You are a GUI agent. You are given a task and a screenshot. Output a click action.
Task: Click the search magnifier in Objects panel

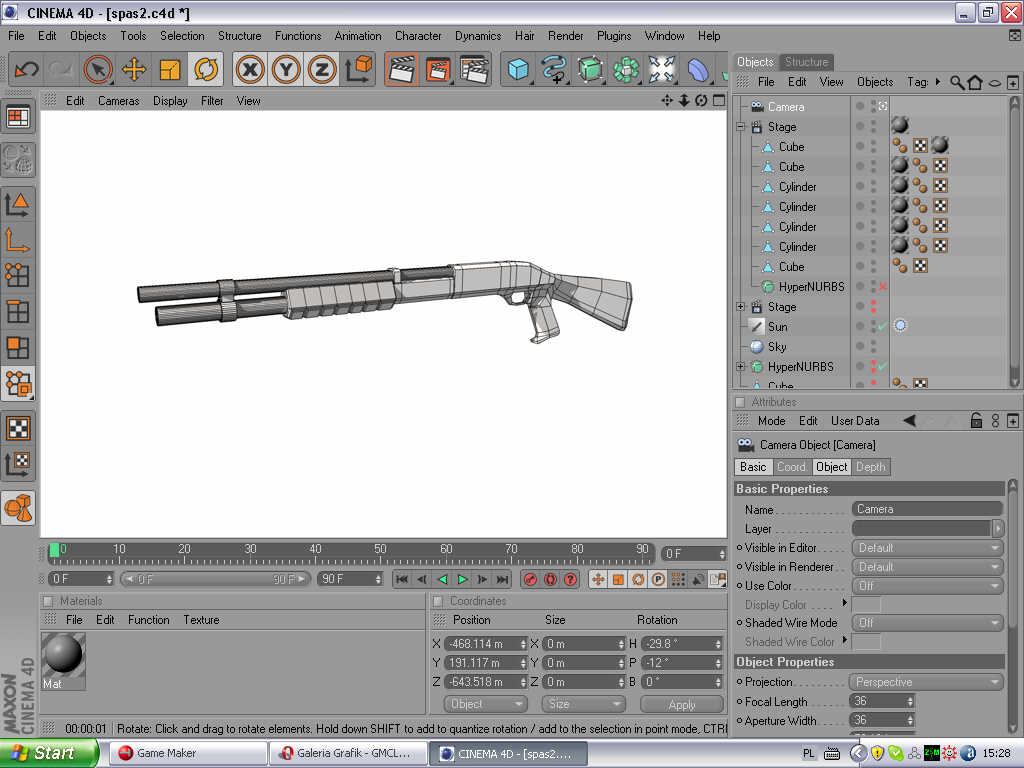pyautogui.click(x=957, y=82)
